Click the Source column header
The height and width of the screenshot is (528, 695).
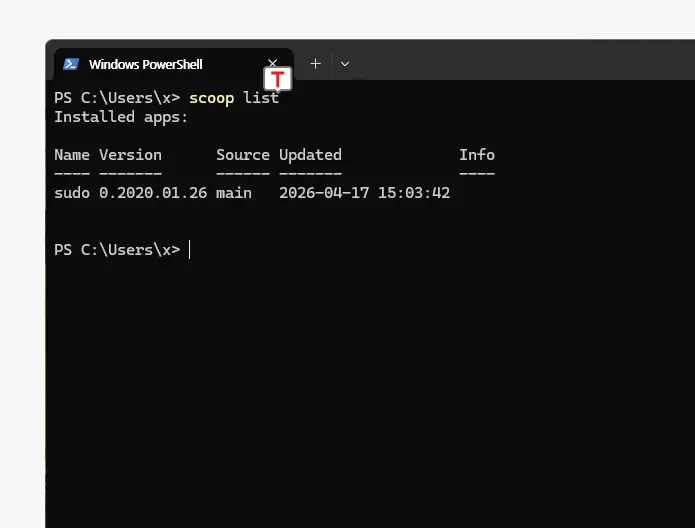(x=243, y=155)
